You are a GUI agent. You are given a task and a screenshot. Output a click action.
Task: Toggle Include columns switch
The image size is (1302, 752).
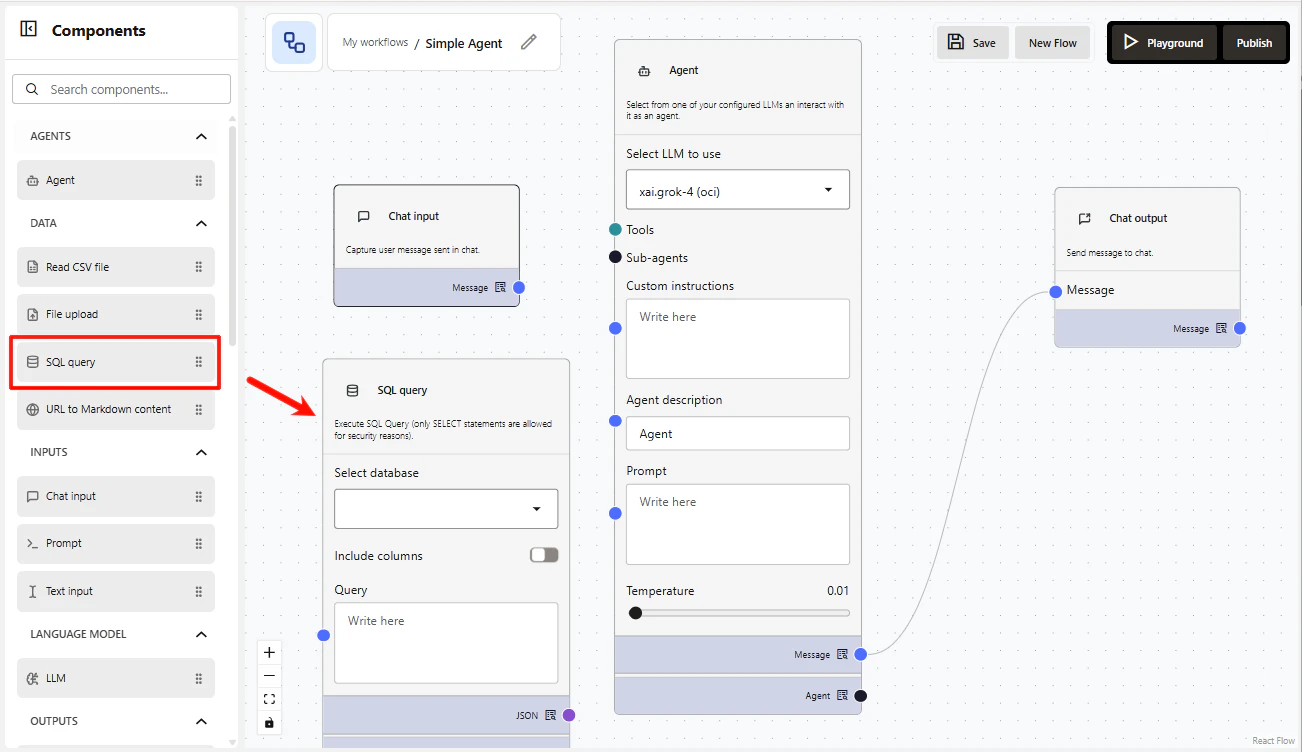tap(544, 555)
